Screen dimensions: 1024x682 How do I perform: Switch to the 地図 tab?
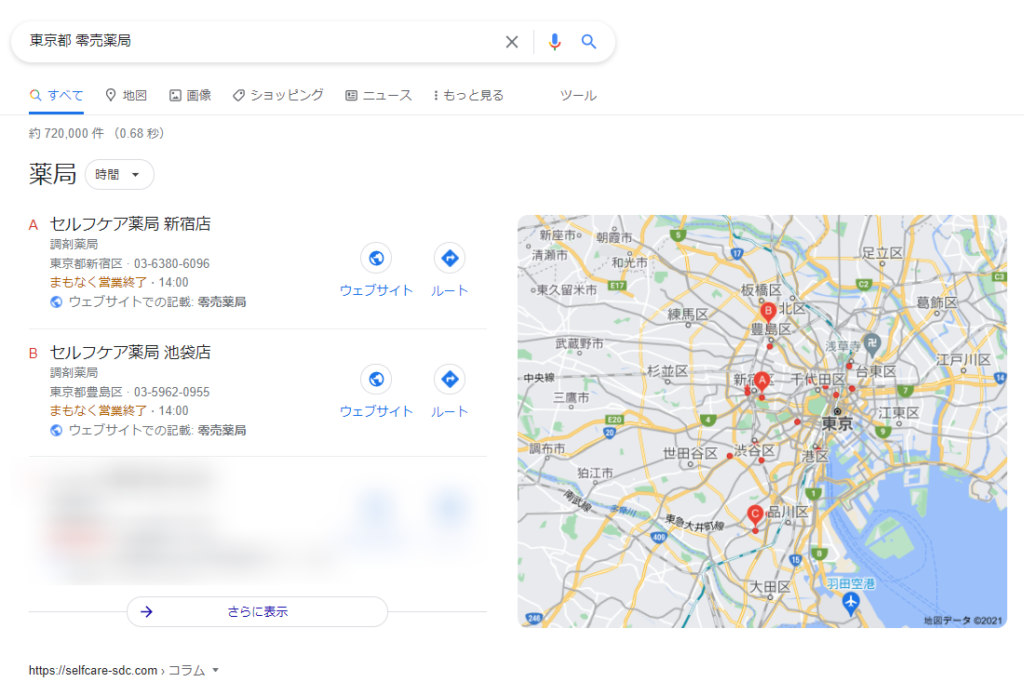[126, 95]
